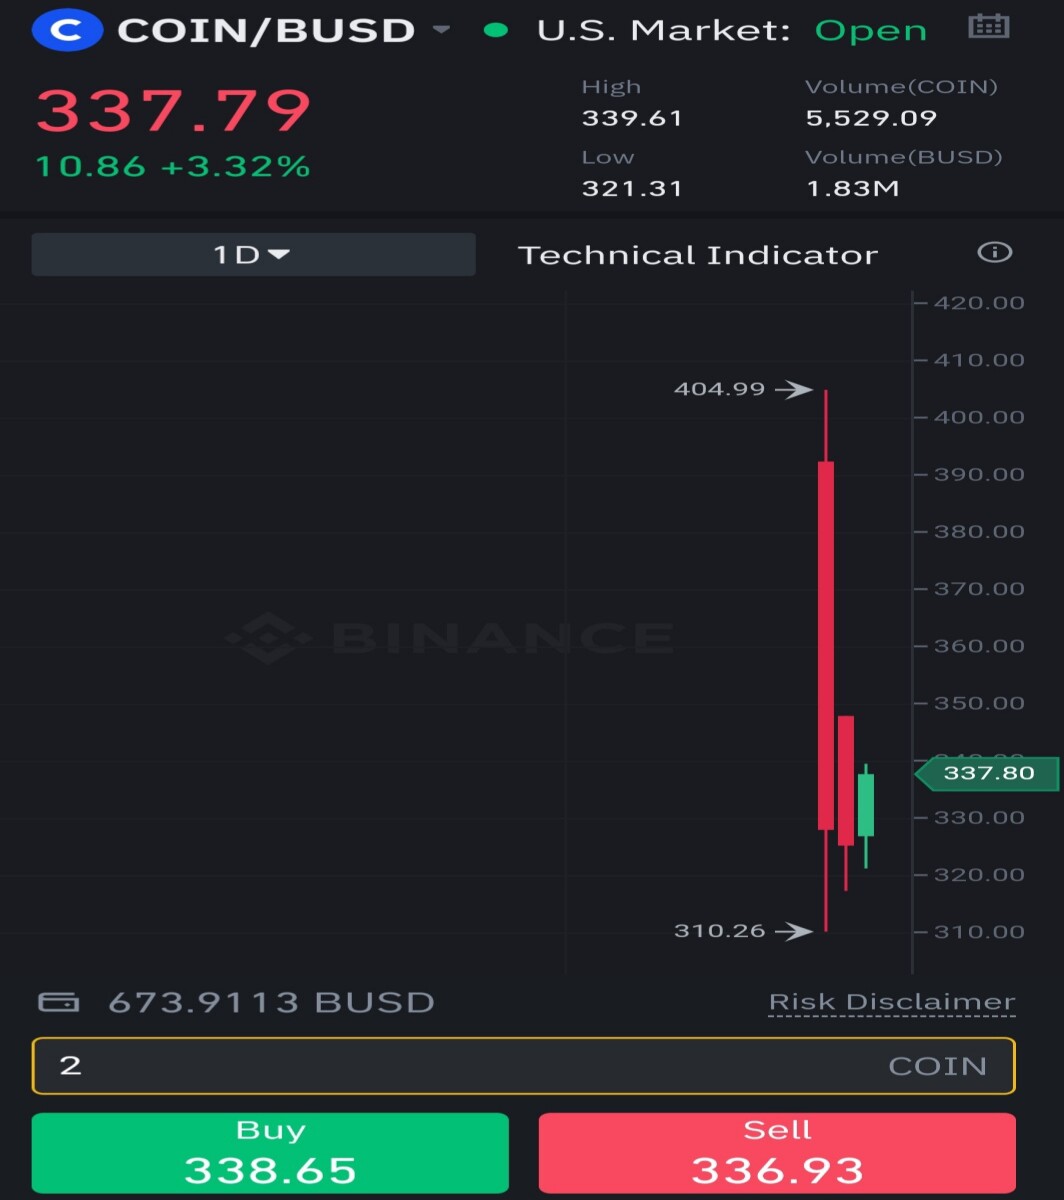This screenshot has width=1064, height=1200.
Task: Open the market calendar icon
Action: click(989, 27)
